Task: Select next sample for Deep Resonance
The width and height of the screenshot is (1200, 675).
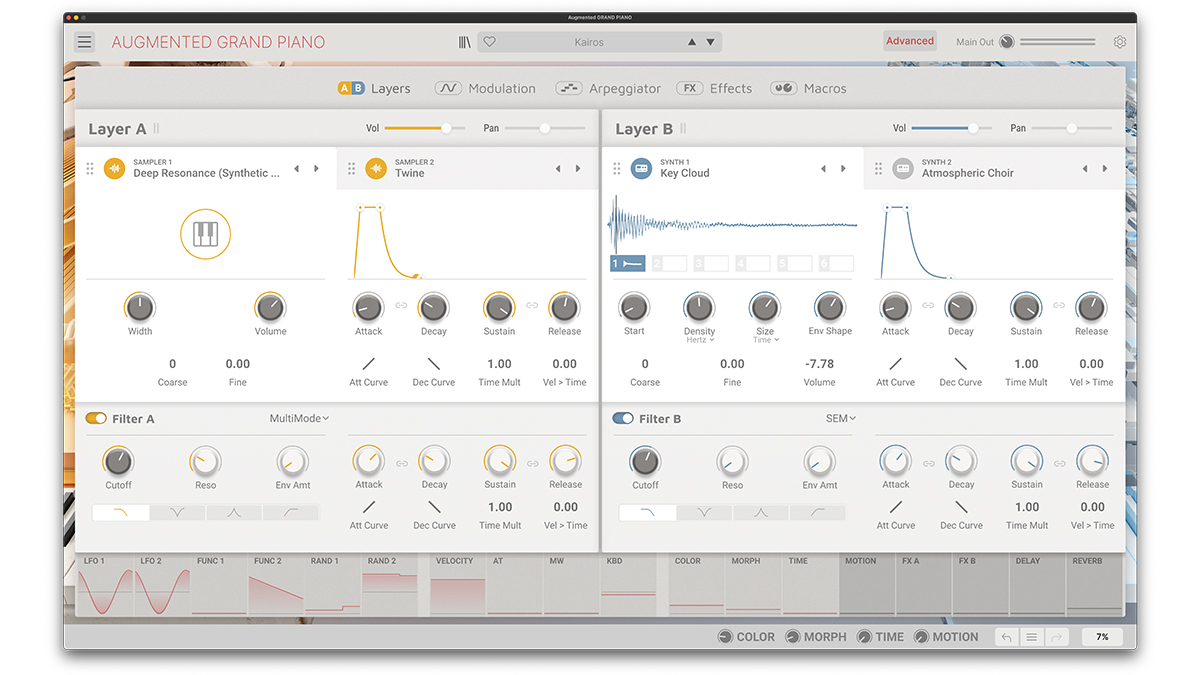Action: (317, 169)
